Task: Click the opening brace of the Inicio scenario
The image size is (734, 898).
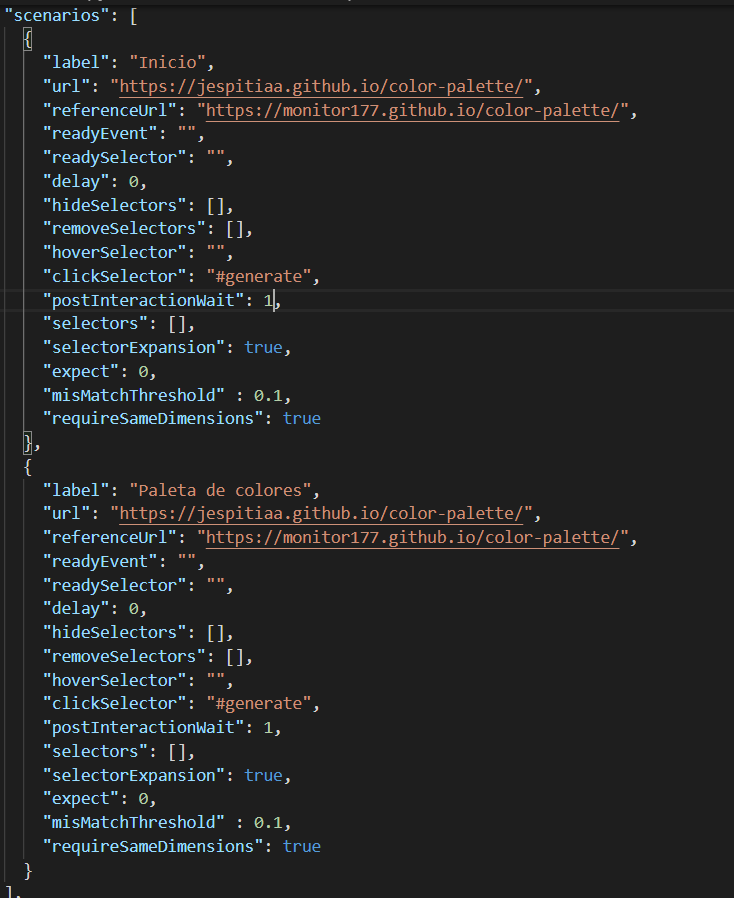Action: [27, 40]
